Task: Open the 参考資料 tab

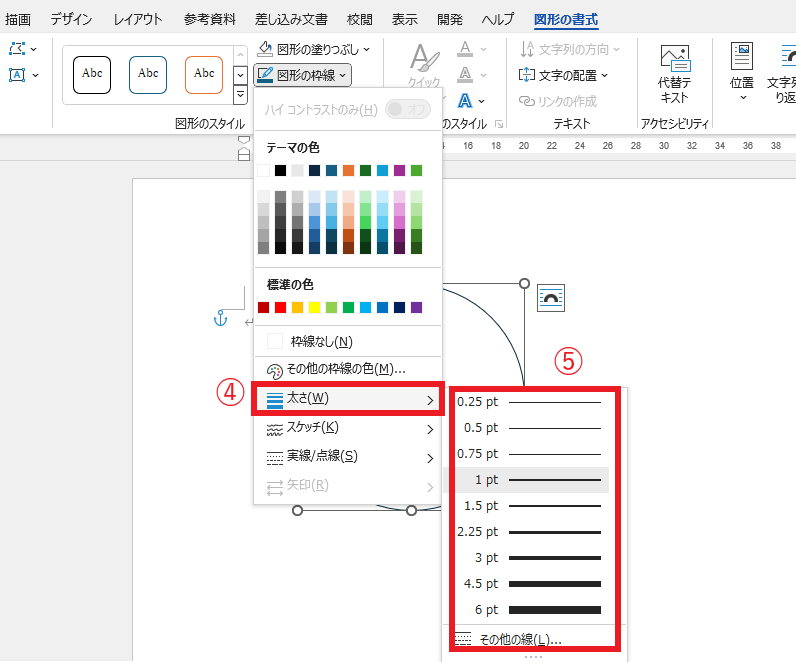Action: [x=210, y=19]
